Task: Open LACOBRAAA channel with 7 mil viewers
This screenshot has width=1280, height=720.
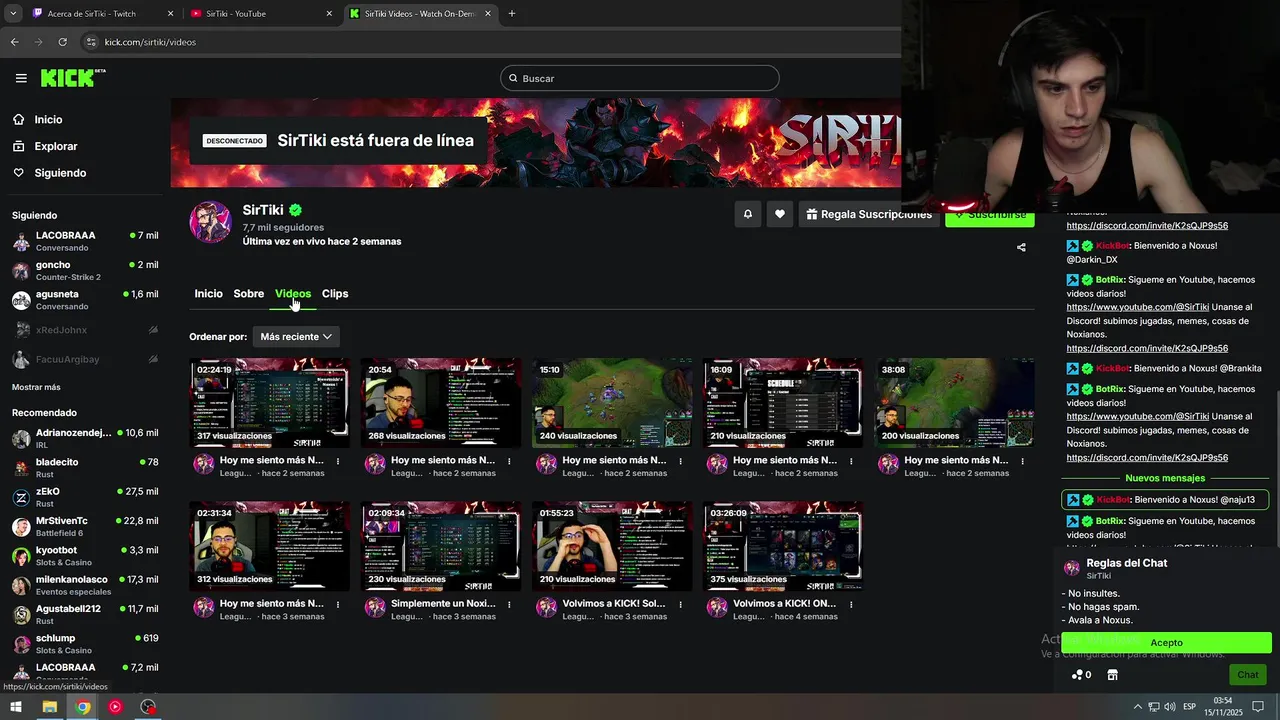Action: [84, 242]
